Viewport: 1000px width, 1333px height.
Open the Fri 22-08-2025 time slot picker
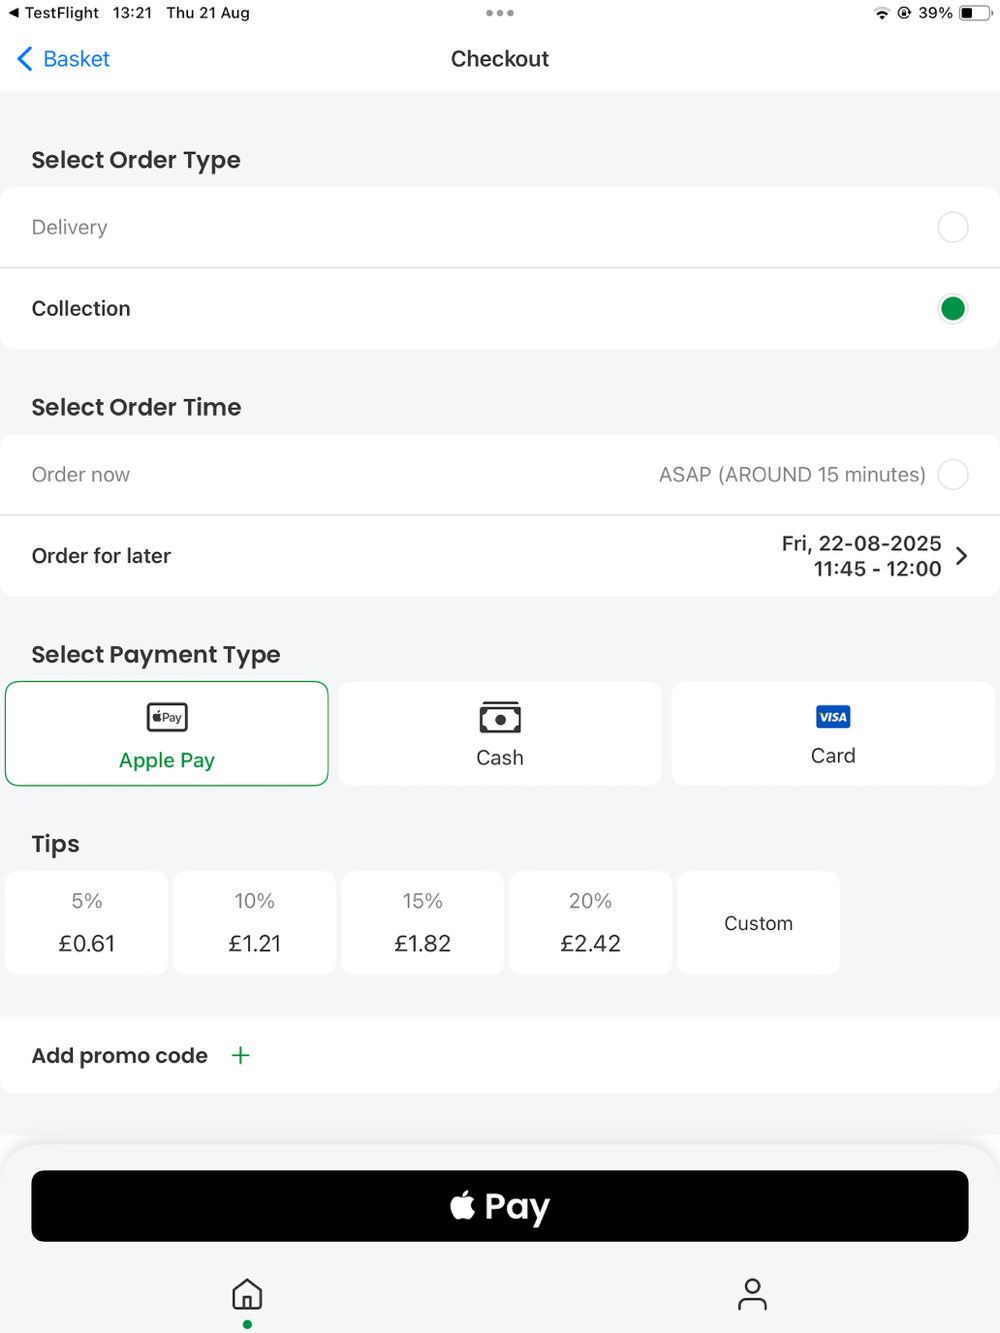(x=862, y=556)
